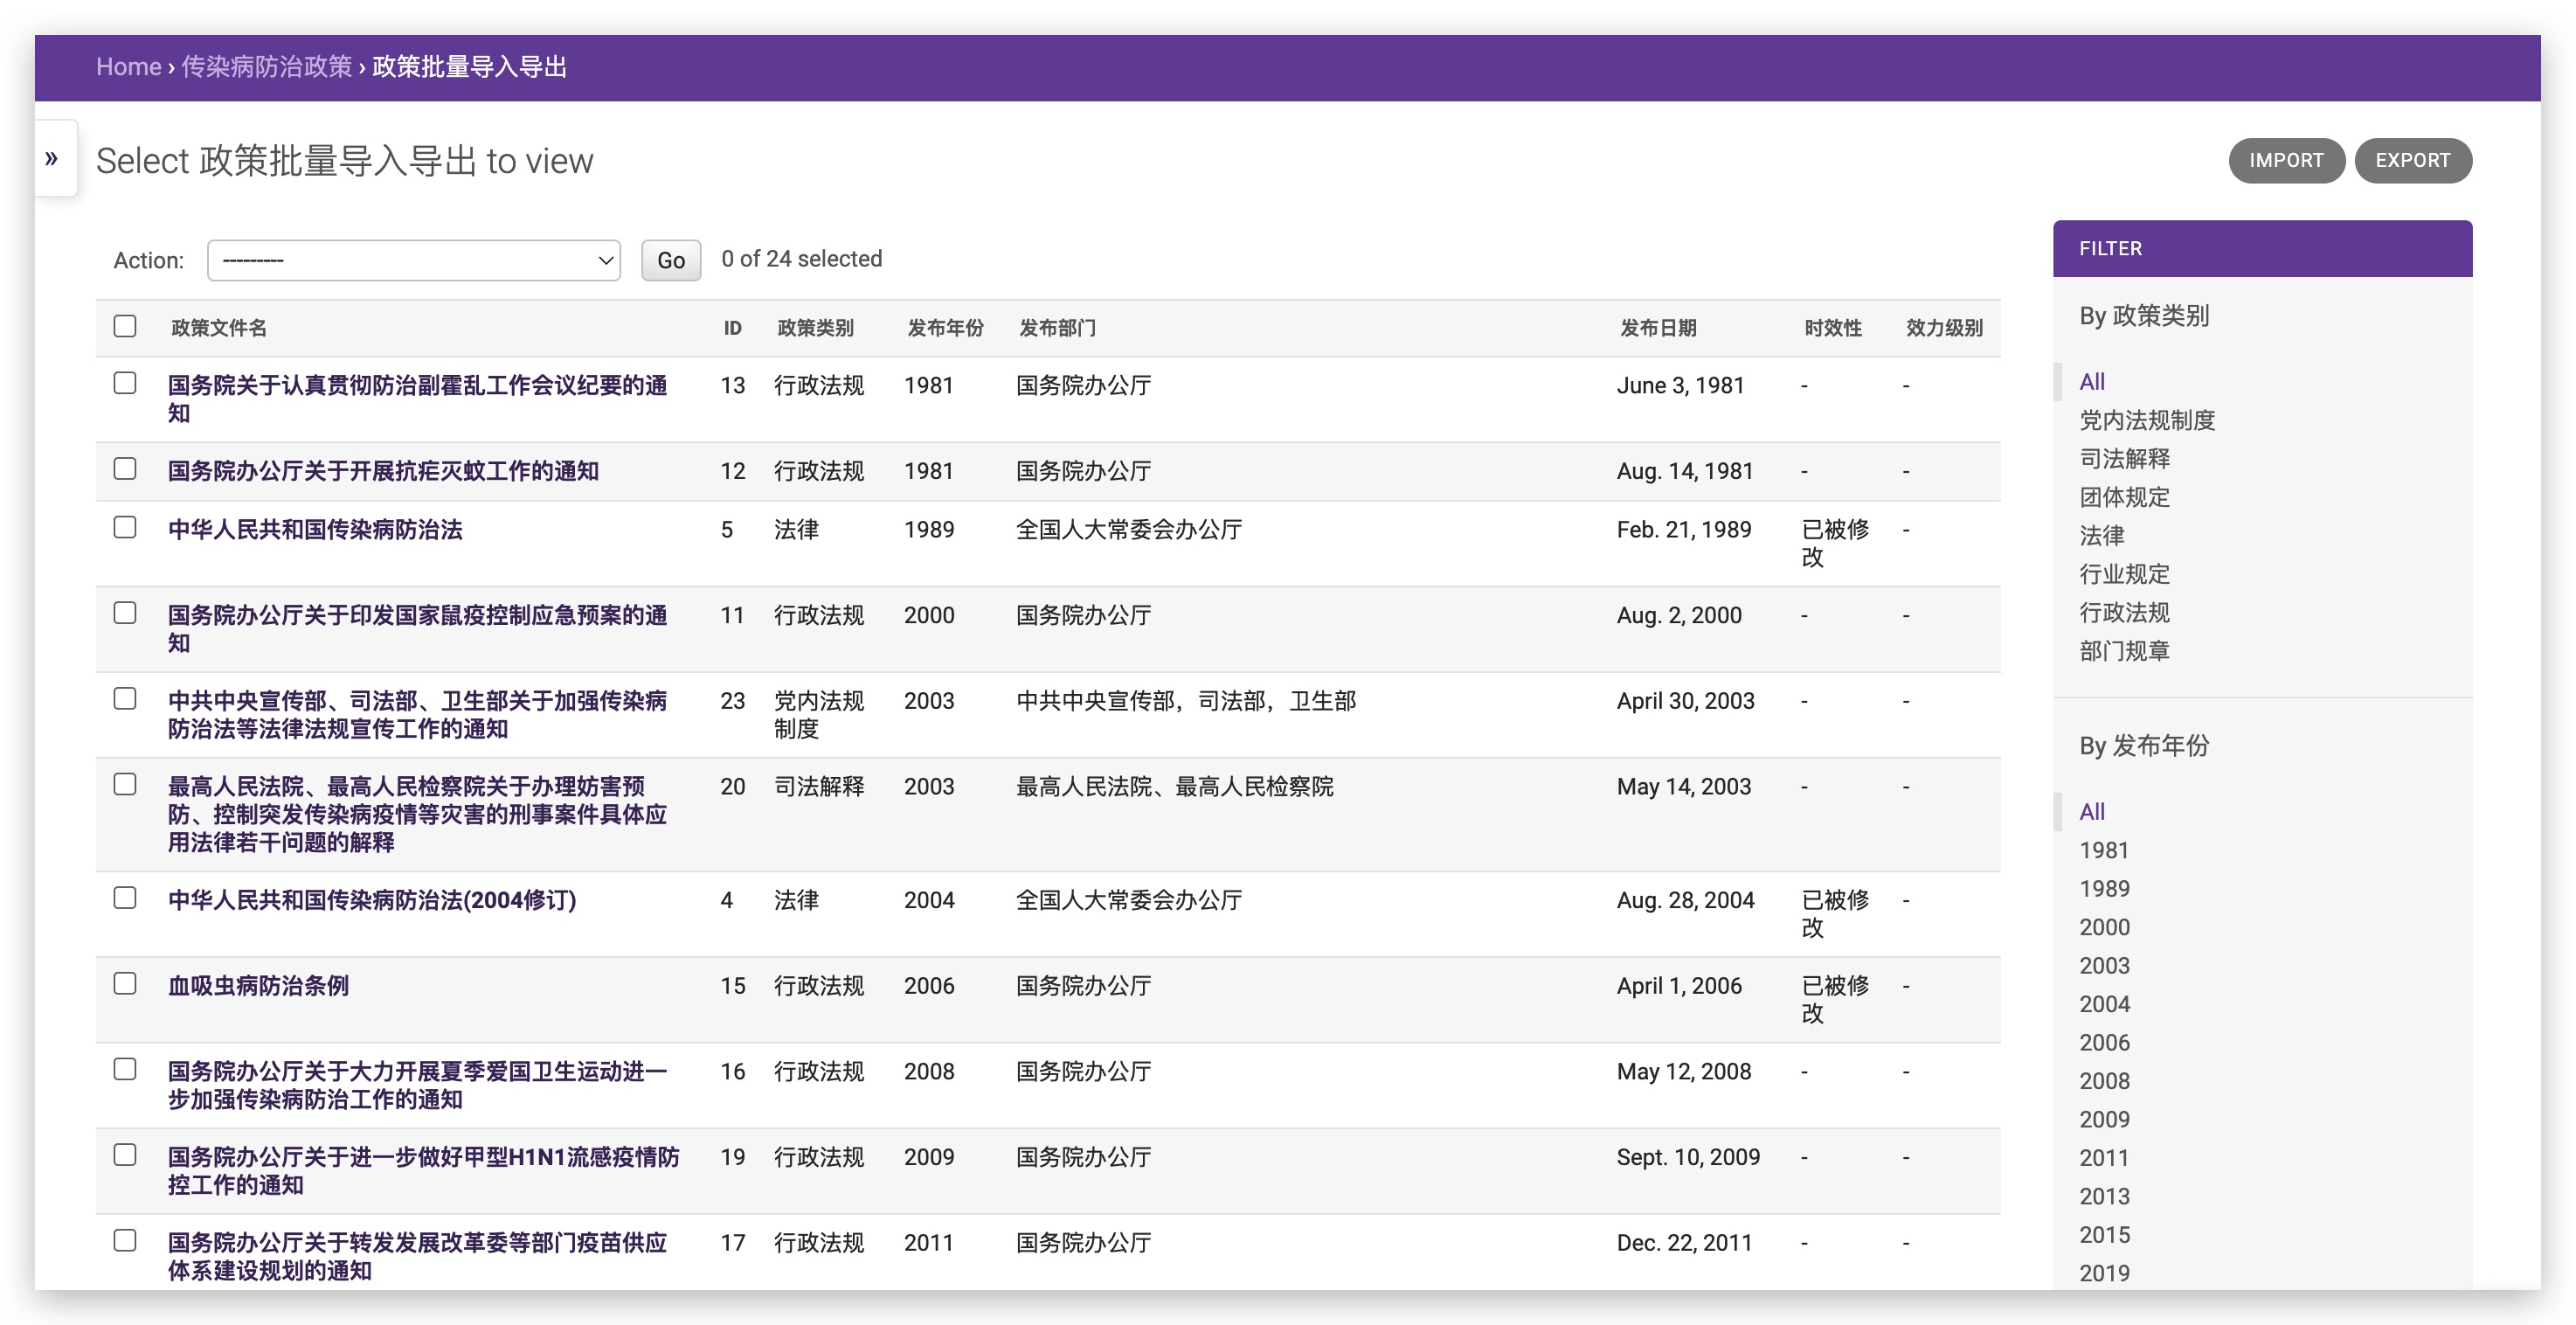Open the 夏季爱国卫生运动 notice entry
The height and width of the screenshot is (1325, 2576).
(x=417, y=1085)
